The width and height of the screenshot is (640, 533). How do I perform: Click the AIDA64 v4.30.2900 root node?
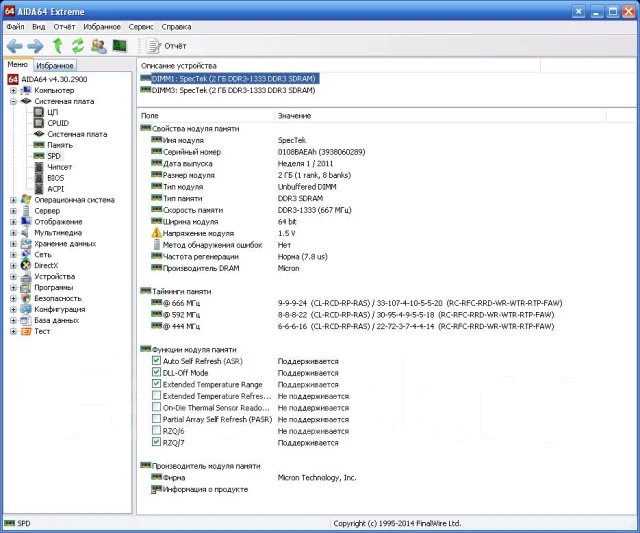tap(54, 79)
